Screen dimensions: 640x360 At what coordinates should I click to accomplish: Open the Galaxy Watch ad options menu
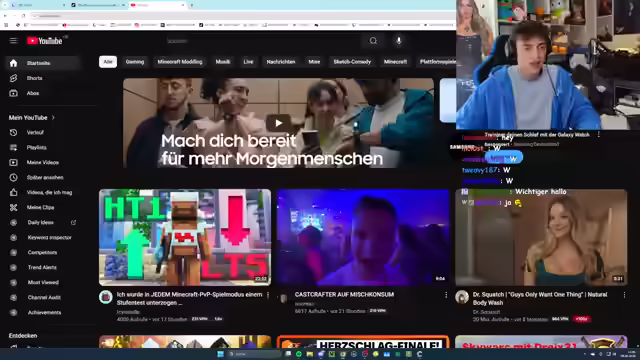[598, 134]
